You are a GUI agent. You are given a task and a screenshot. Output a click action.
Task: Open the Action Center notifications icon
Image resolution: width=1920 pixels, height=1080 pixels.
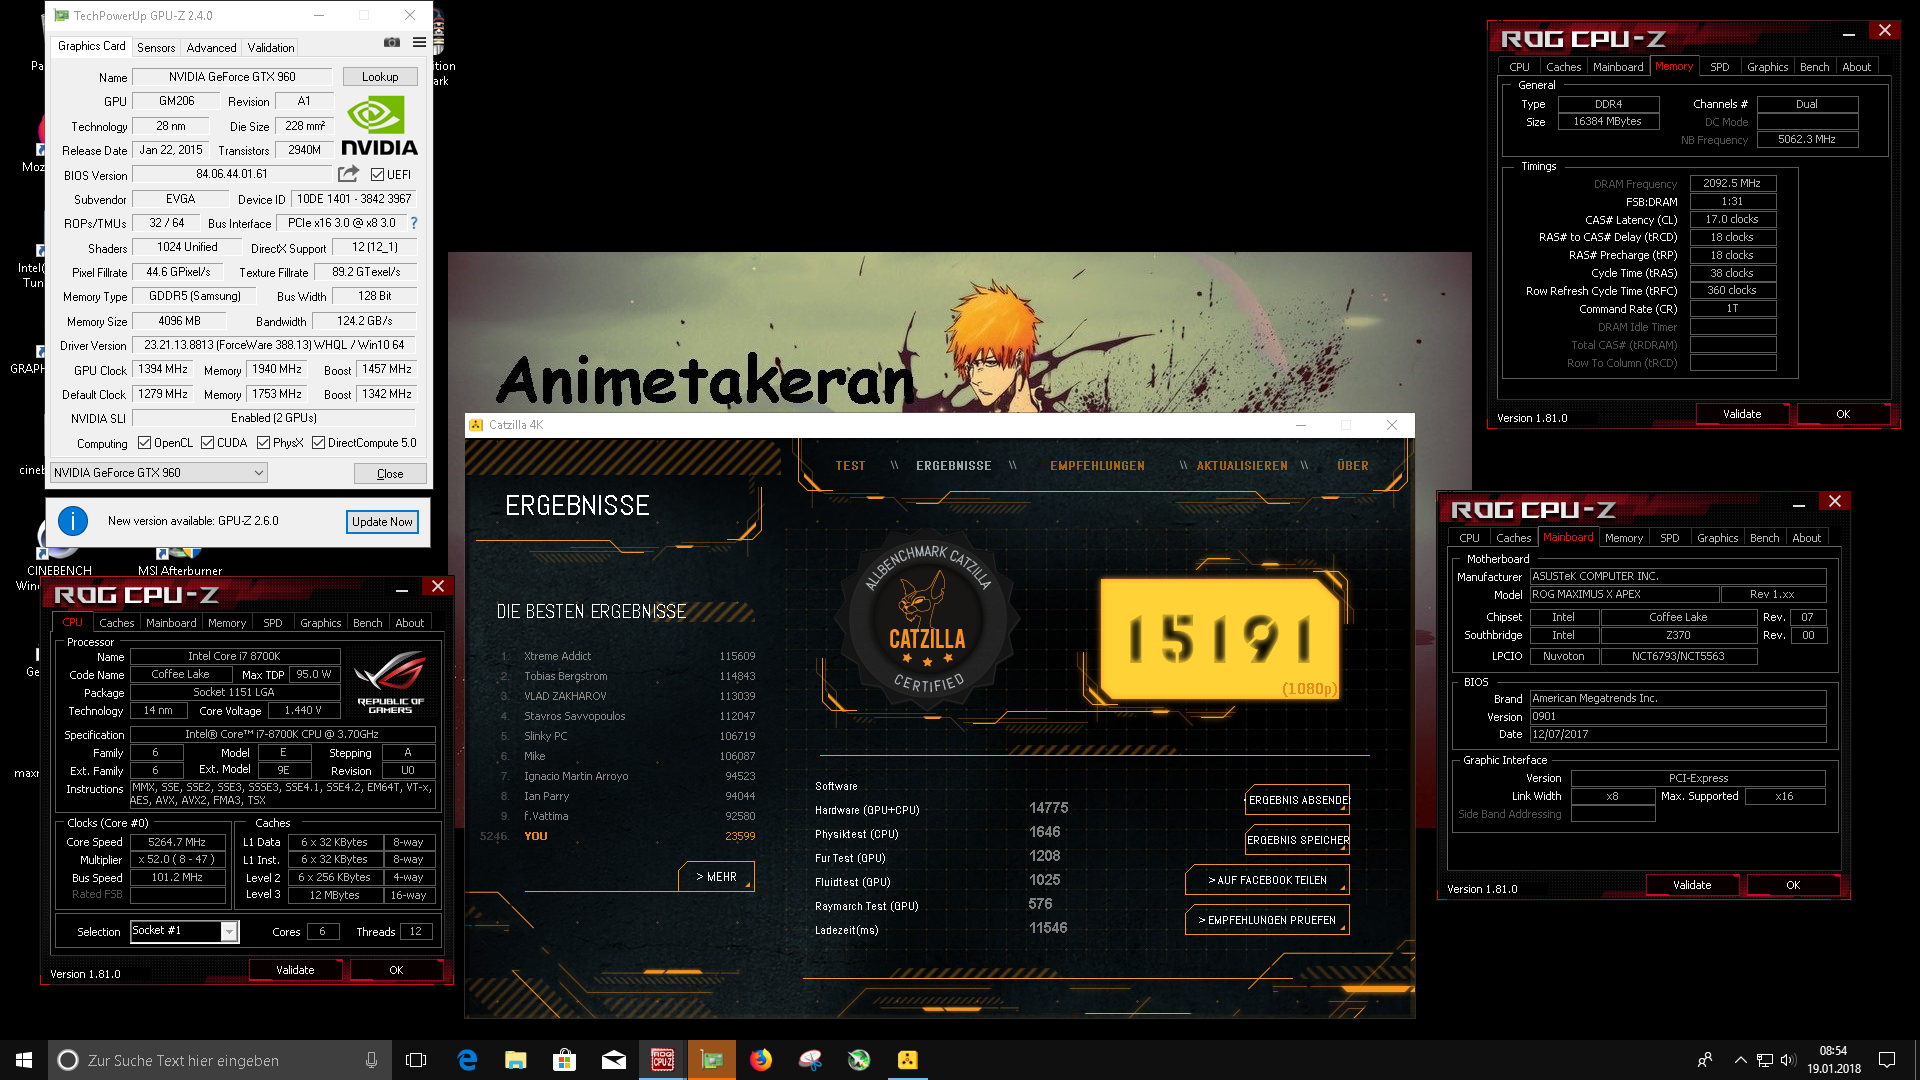pyautogui.click(x=1887, y=1060)
